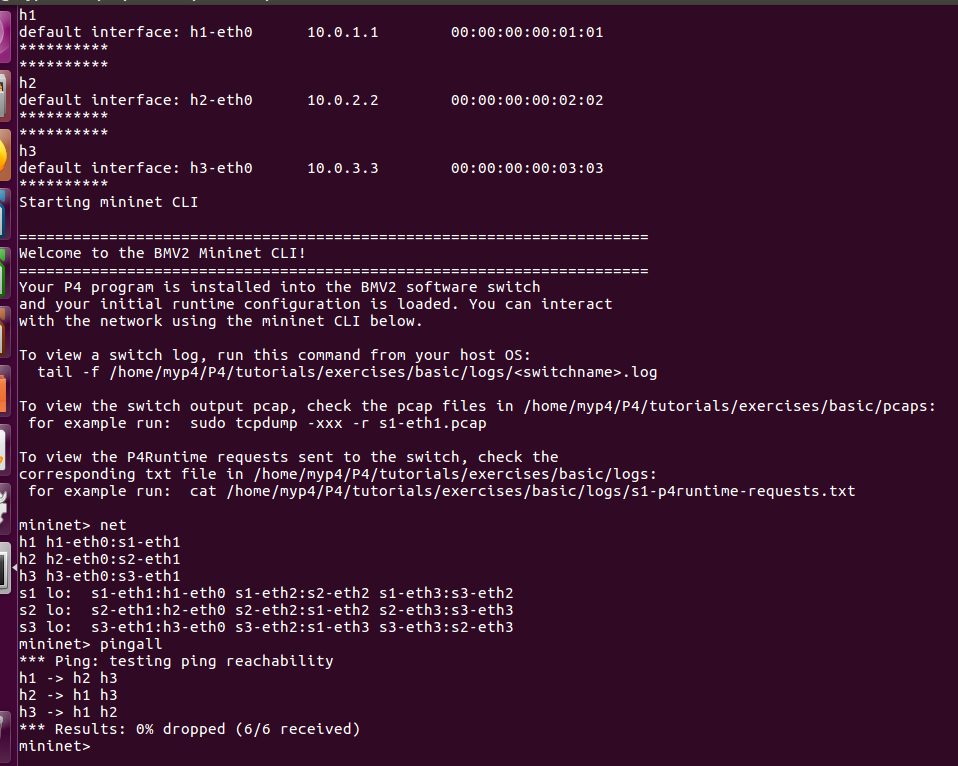Click the 'mininet> pingall' command line
958x766 pixels.
pyautogui.click(x=90, y=644)
